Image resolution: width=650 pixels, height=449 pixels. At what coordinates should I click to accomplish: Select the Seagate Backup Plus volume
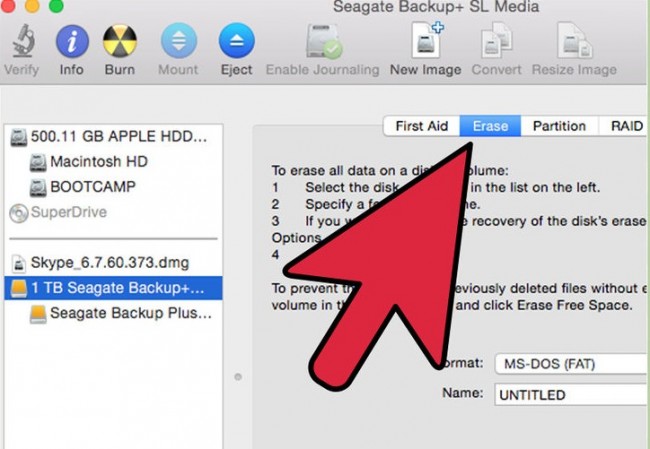click(114, 313)
